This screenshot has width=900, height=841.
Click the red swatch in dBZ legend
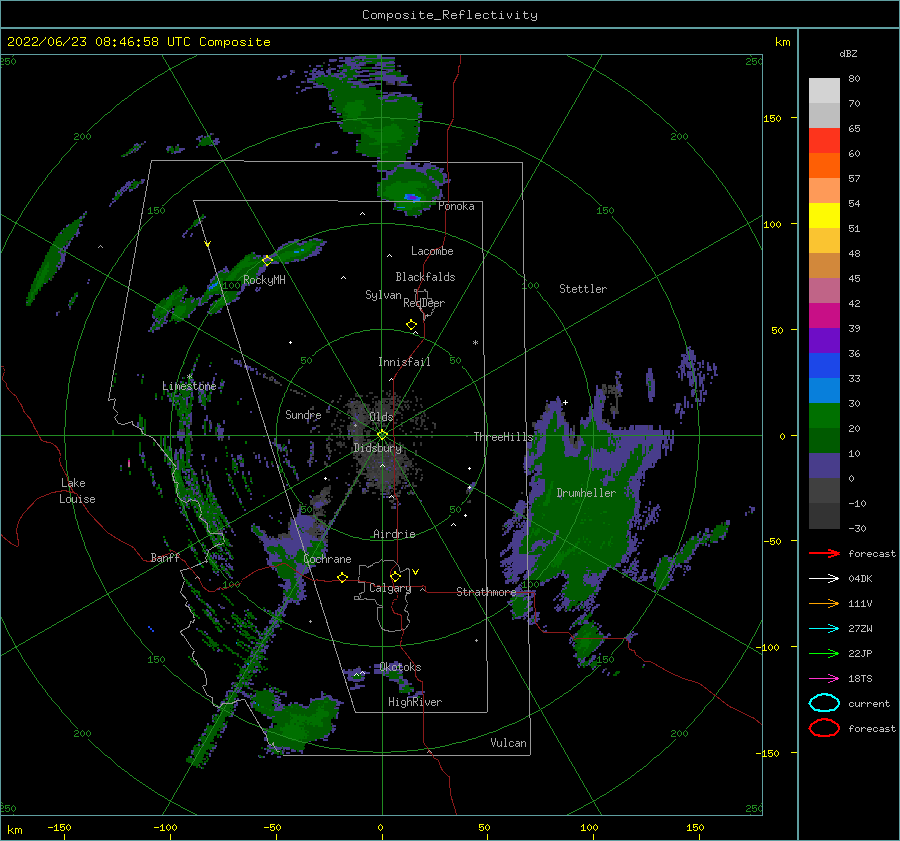coord(824,141)
